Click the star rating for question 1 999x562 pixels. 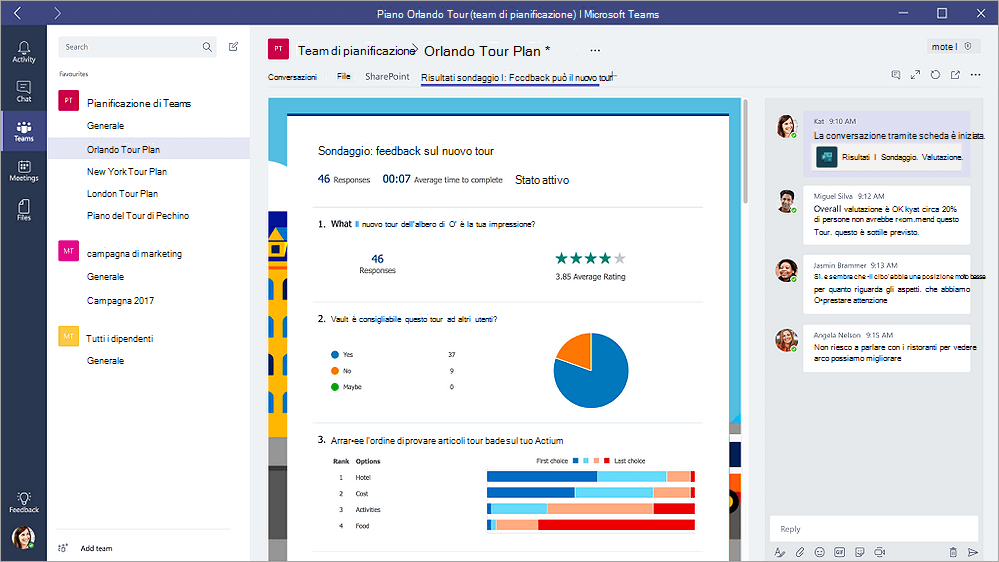coord(590,258)
